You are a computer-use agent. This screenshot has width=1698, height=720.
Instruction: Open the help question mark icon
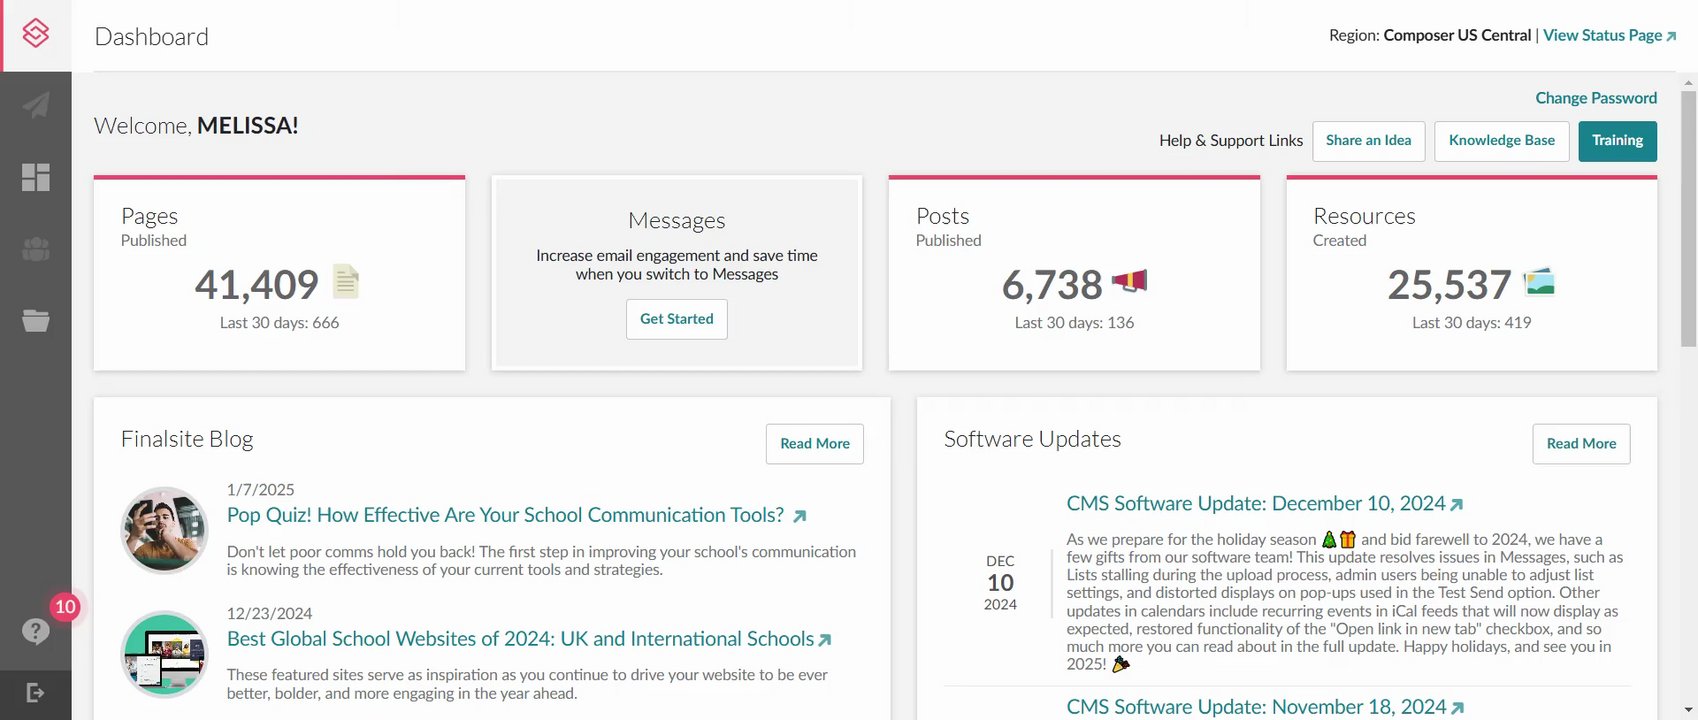(36, 631)
